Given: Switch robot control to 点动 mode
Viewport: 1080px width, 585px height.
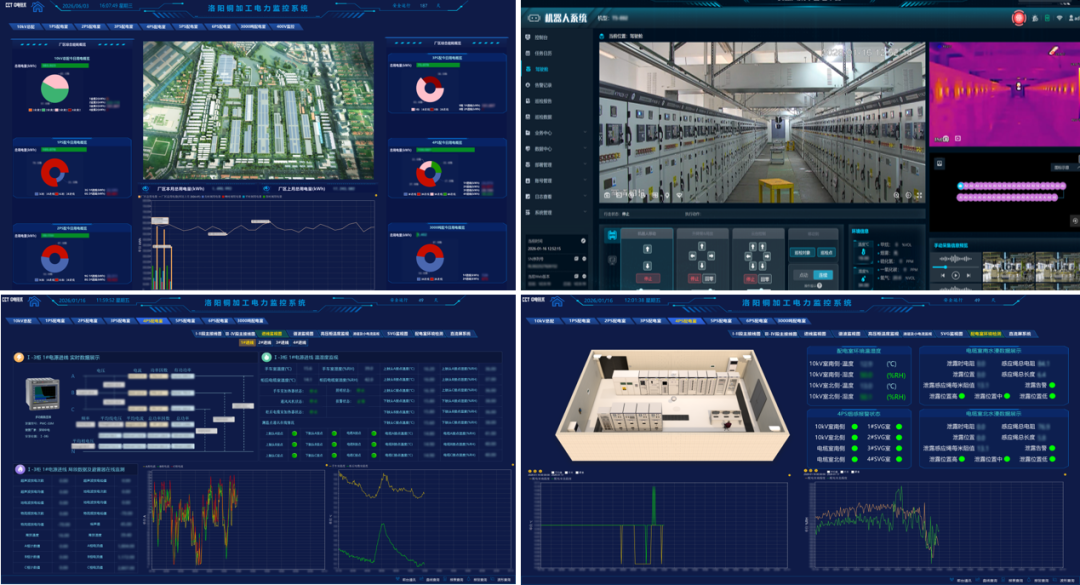Looking at the screenshot, I should coord(803,275).
